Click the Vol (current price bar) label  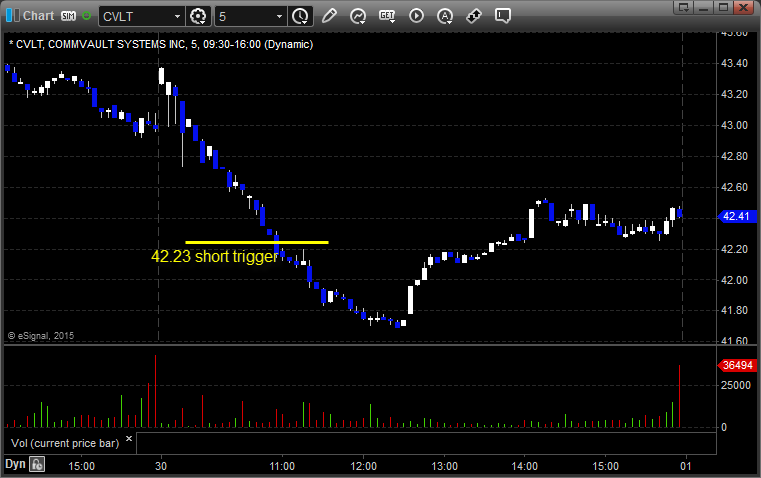pos(65,443)
